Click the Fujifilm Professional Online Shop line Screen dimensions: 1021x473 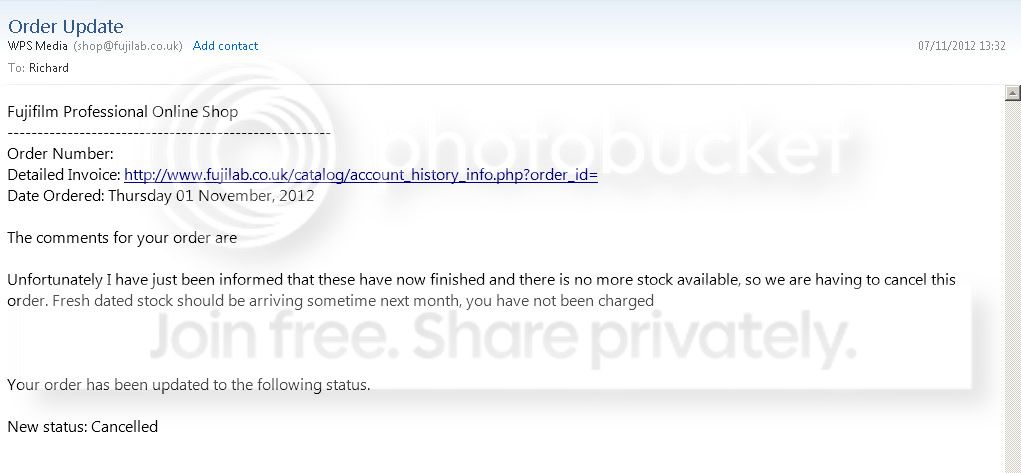pos(122,112)
